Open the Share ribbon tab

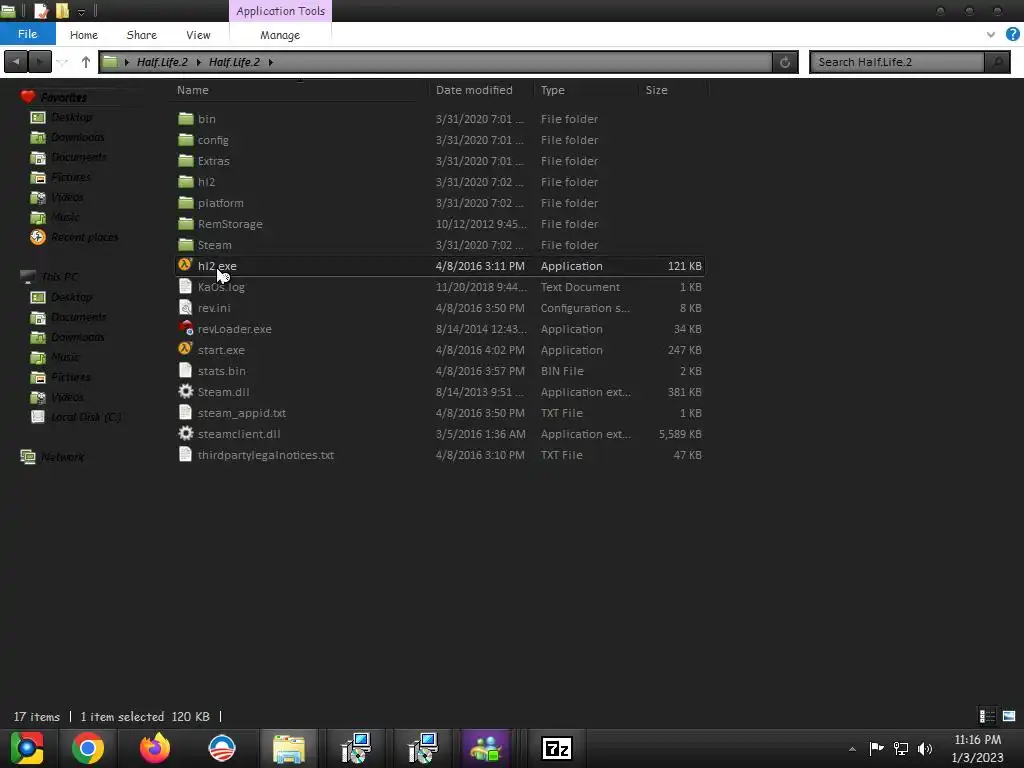[x=141, y=35]
